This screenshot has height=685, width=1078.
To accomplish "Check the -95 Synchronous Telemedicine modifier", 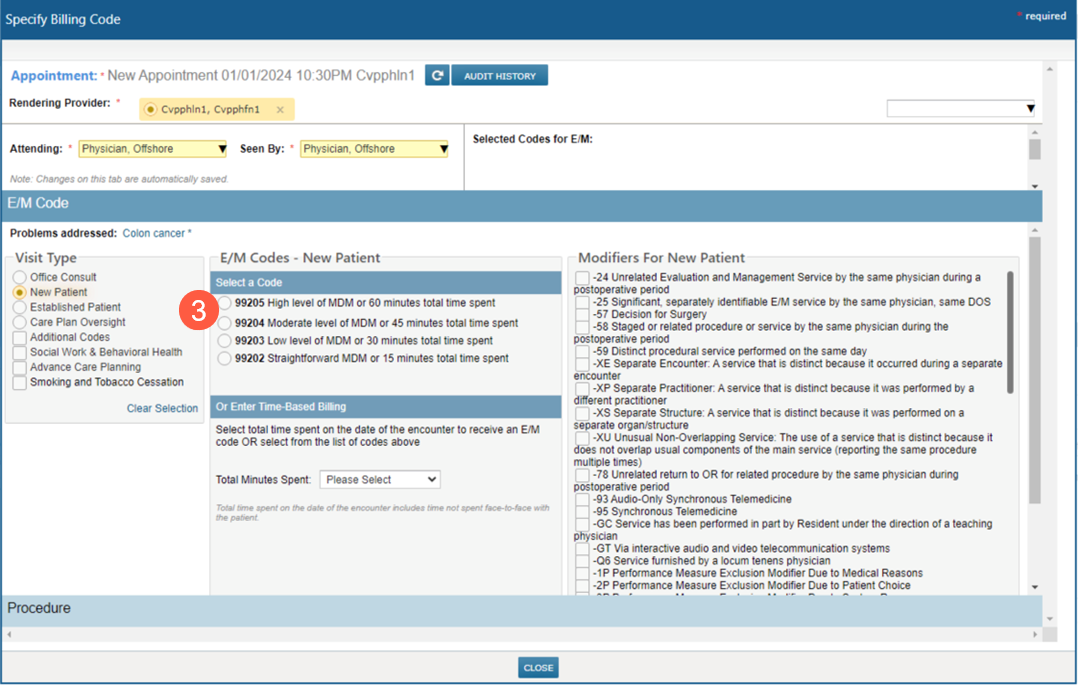I will click(582, 512).
